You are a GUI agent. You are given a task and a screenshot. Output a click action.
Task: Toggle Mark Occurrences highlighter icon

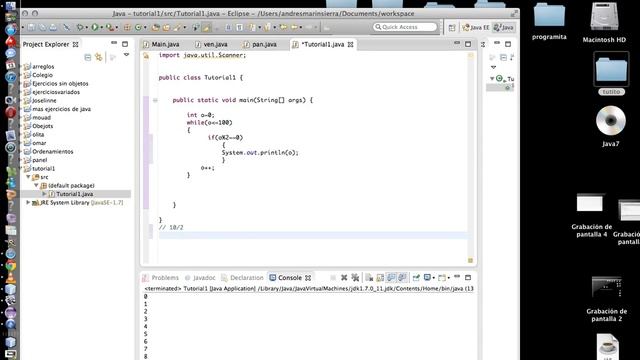coord(207,27)
